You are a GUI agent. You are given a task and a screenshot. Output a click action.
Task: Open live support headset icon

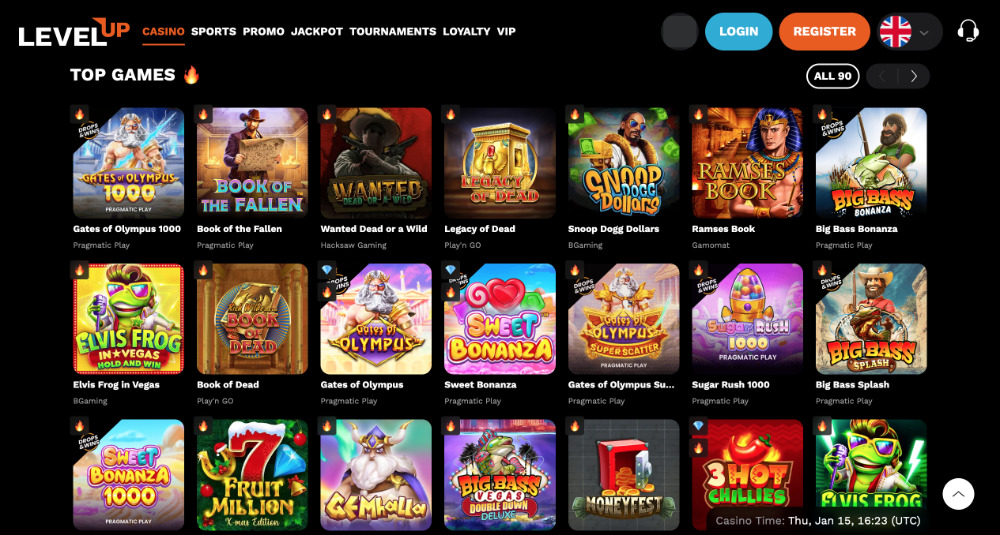click(x=968, y=31)
